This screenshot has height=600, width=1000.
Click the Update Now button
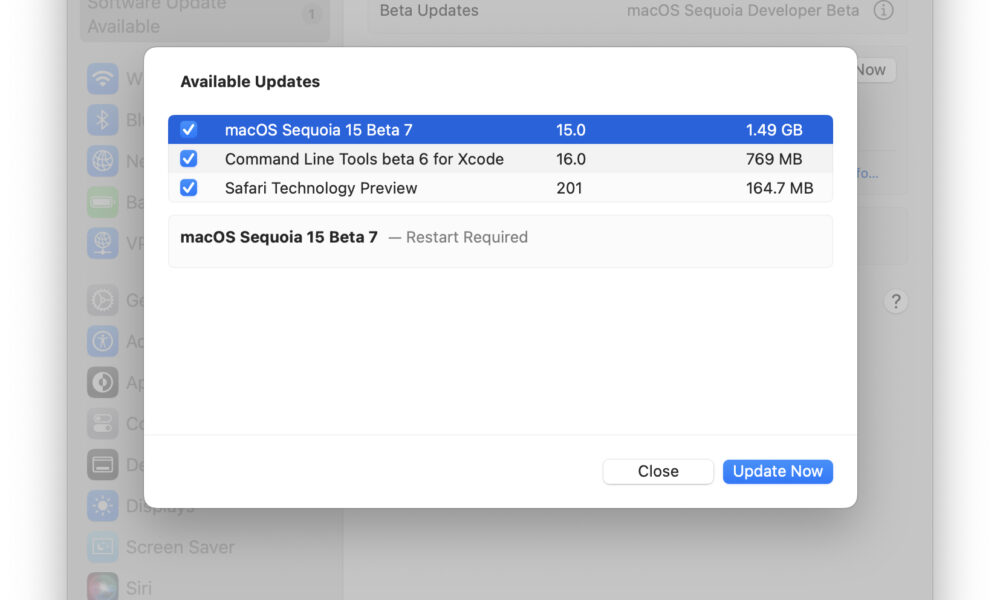coord(777,471)
